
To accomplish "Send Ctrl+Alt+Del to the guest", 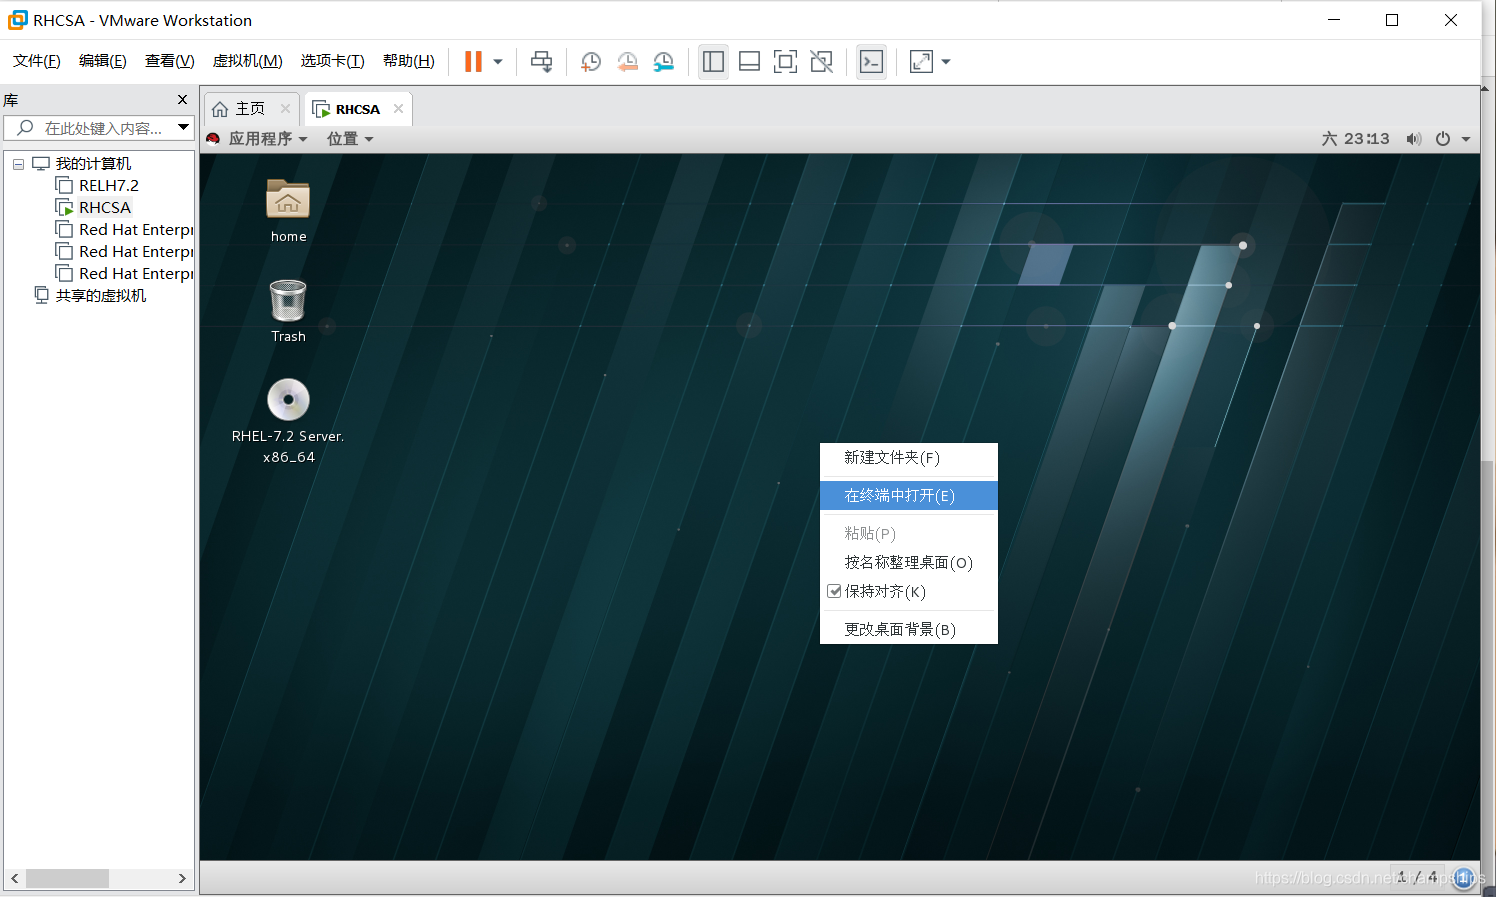I will (541, 61).
